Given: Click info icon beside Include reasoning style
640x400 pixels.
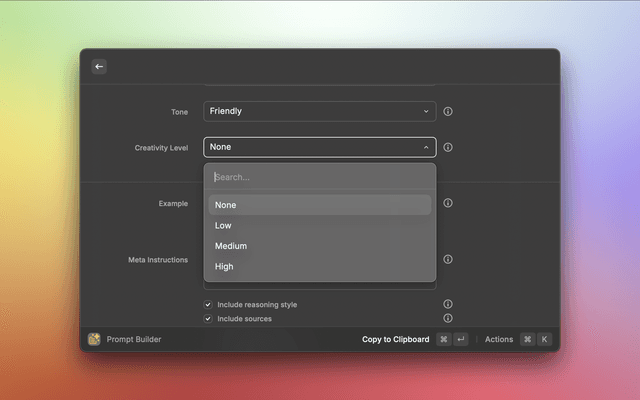Looking at the screenshot, I should (448, 304).
